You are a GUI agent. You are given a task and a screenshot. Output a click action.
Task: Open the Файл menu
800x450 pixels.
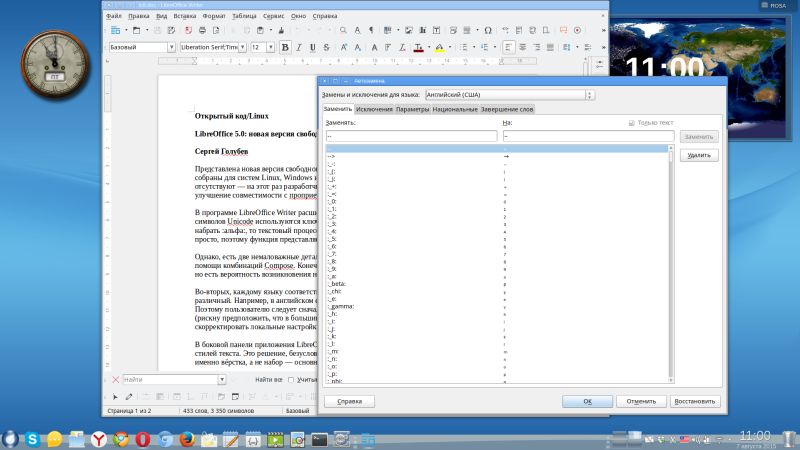pyautogui.click(x=113, y=16)
